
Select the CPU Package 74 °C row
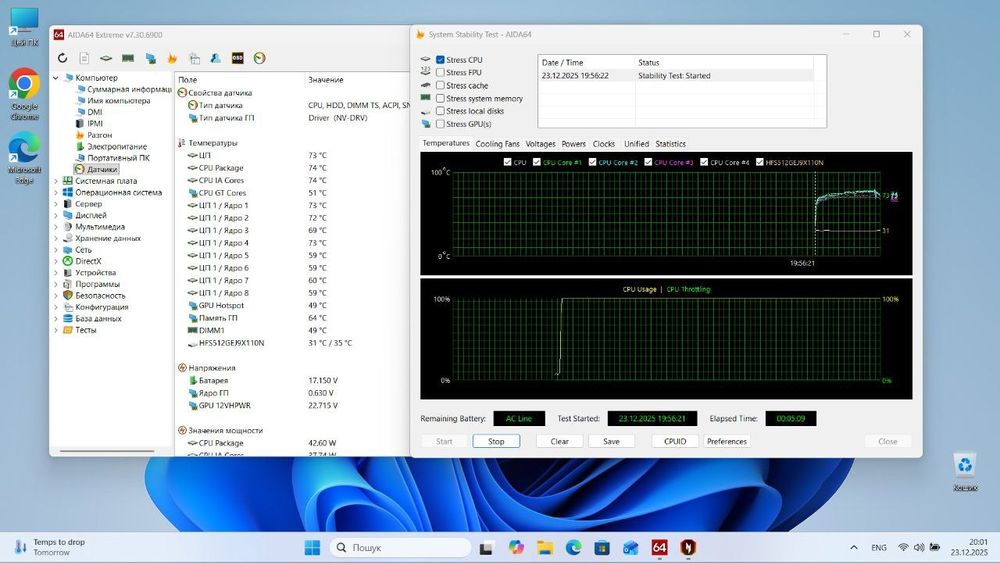[x=292, y=168]
